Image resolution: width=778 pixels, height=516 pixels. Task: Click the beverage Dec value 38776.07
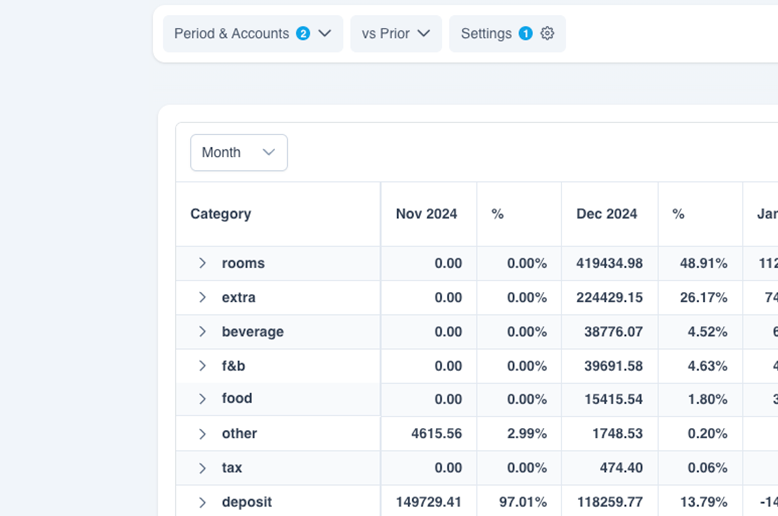[613, 331]
